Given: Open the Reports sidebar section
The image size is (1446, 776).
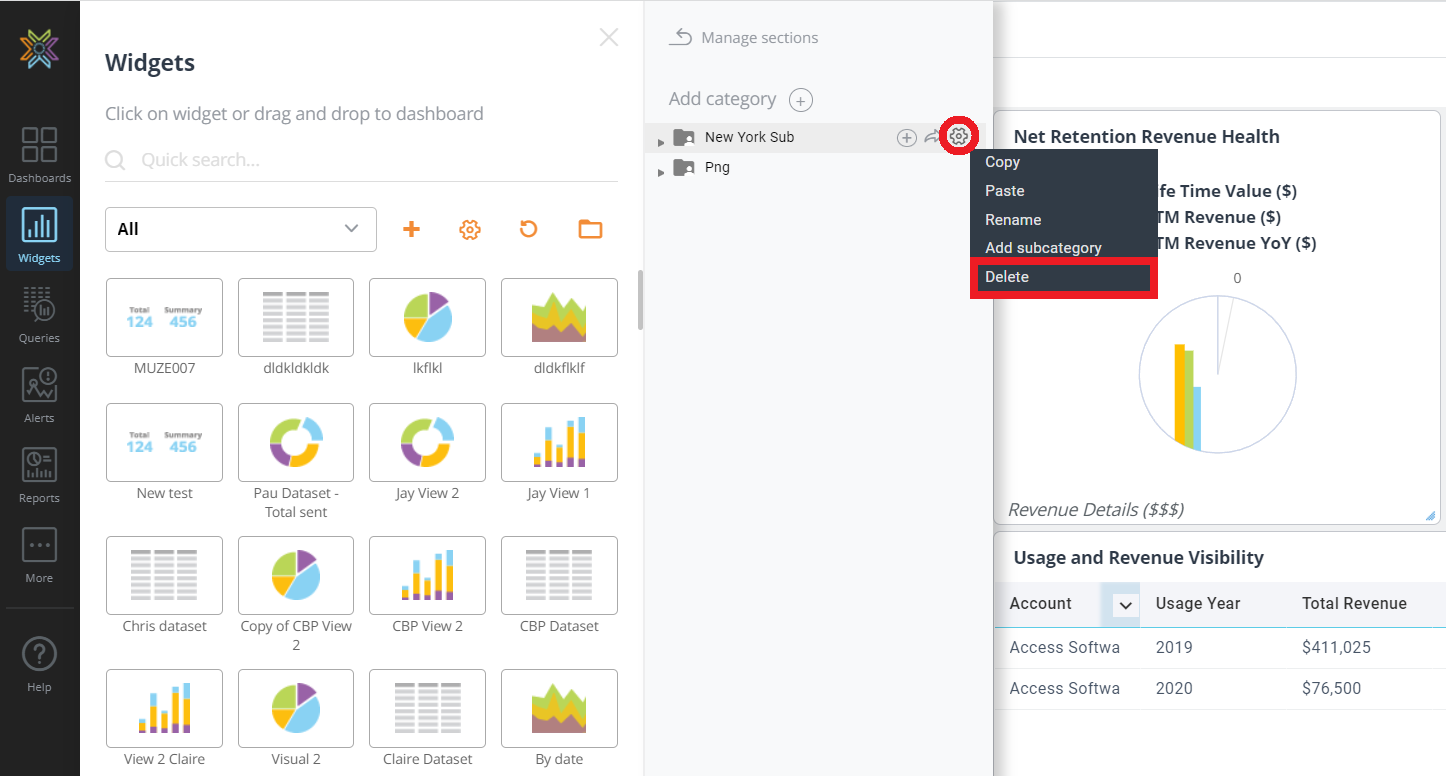Looking at the screenshot, I should click(39, 473).
